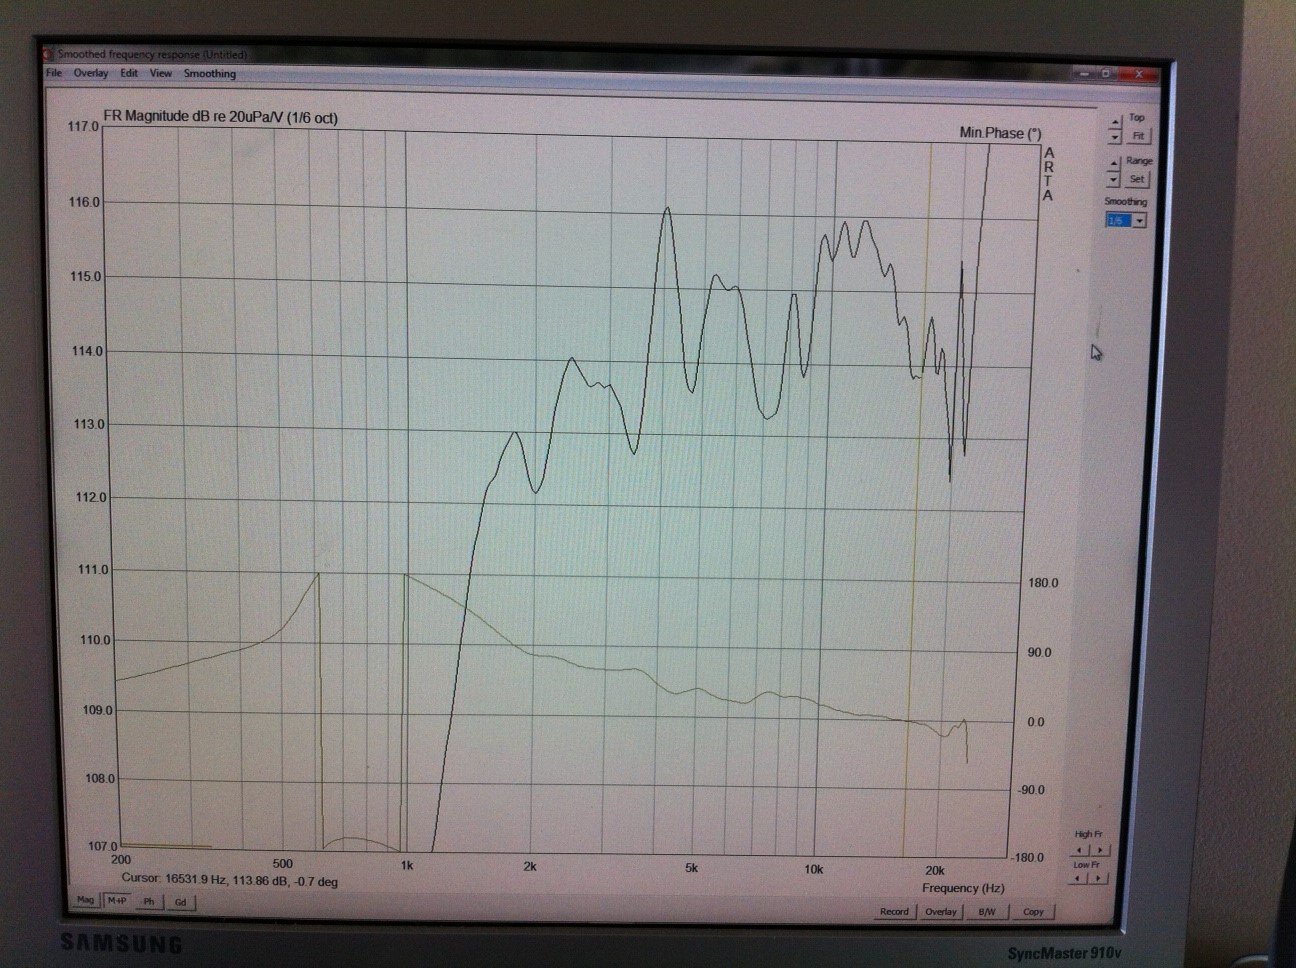1296x968 pixels.
Task: Click Low Fr right arrow
Action: coord(1098,878)
